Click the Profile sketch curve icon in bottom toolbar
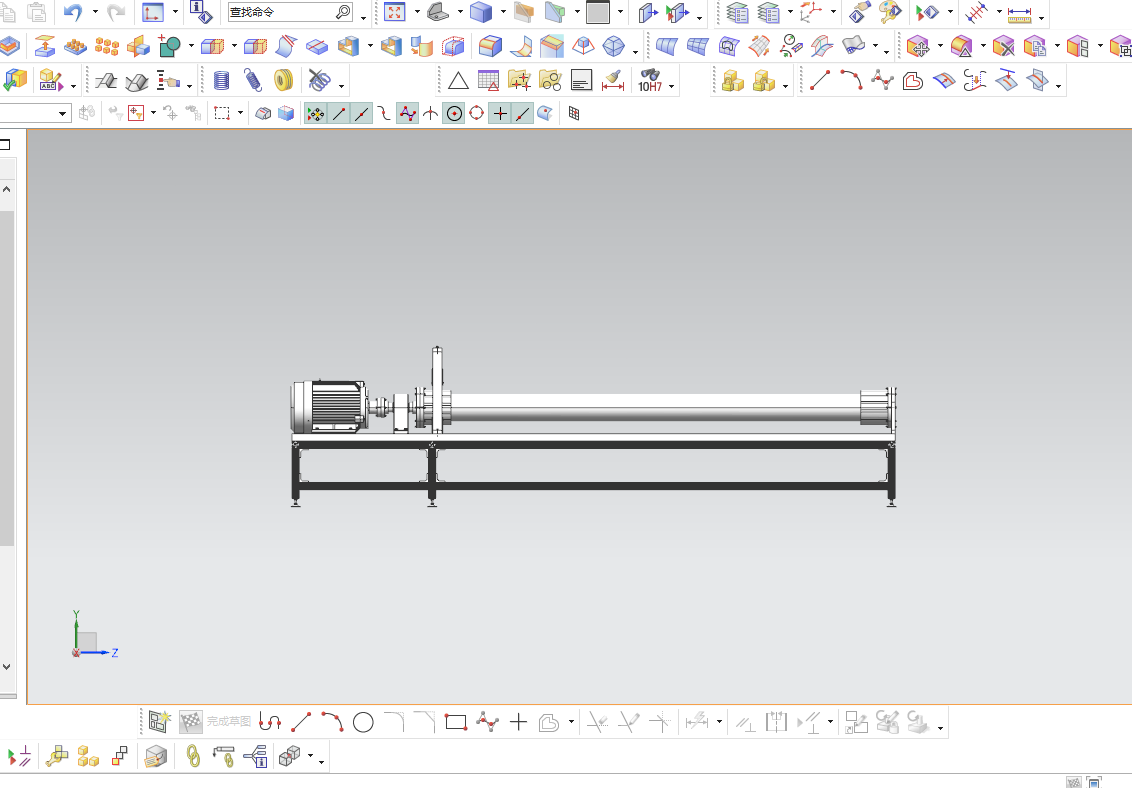This screenshot has width=1132, height=788. (x=269, y=722)
